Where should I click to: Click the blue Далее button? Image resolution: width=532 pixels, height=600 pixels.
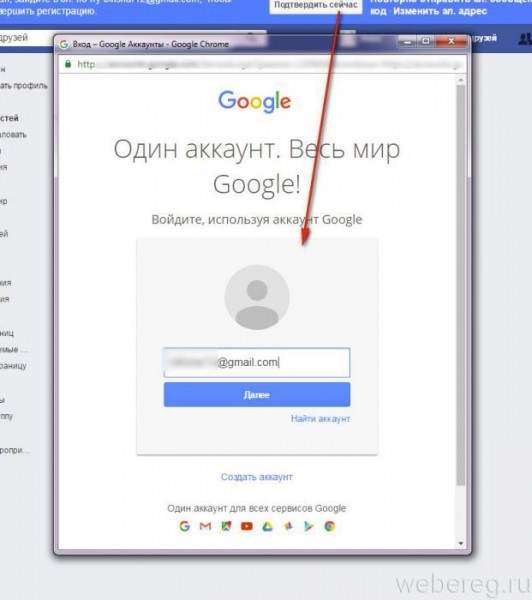pos(257,395)
